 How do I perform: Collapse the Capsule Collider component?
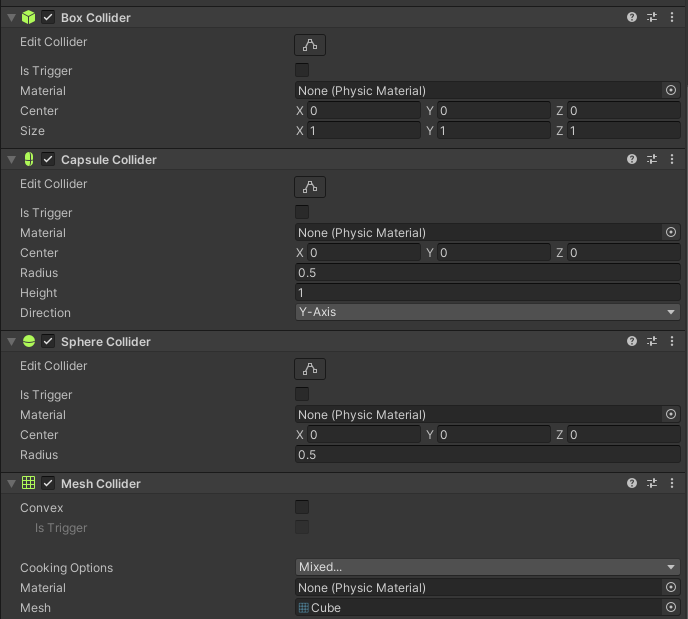pyautogui.click(x=11, y=160)
